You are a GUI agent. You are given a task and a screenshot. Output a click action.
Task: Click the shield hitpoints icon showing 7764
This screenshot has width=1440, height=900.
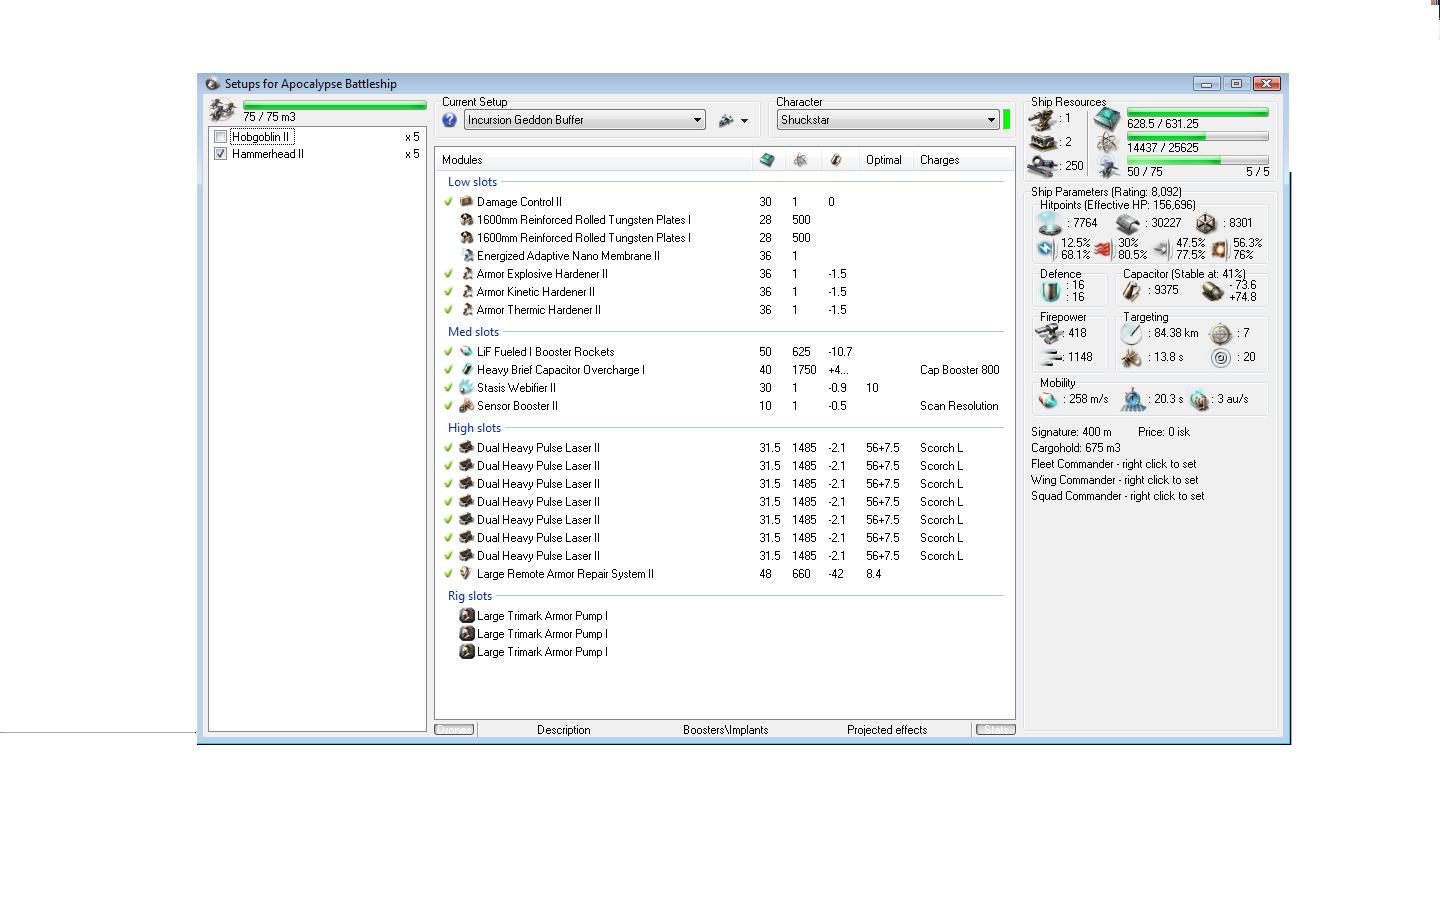pos(1049,223)
